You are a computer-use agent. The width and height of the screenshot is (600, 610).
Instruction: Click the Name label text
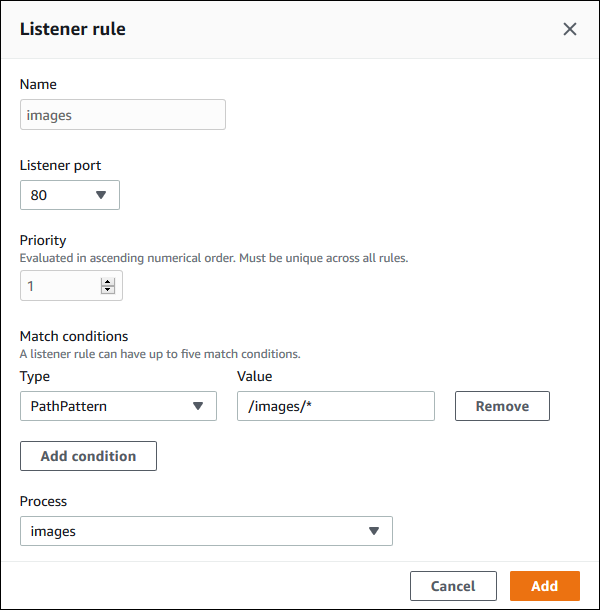click(x=38, y=85)
